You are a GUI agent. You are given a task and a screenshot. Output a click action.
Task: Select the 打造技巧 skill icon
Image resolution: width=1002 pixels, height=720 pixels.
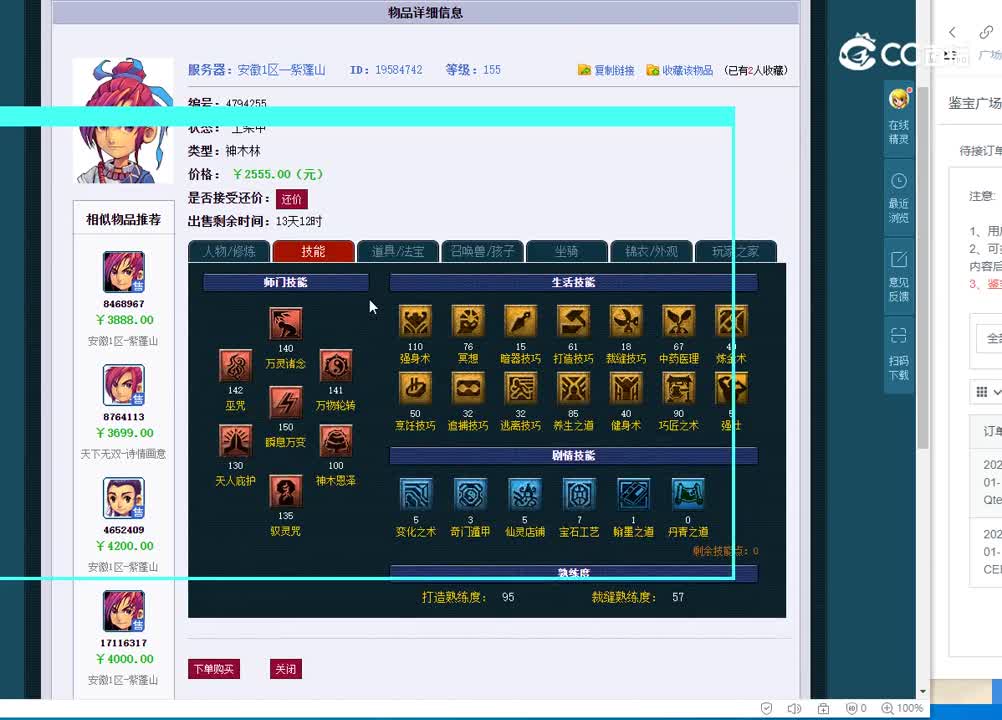click(x=573, y=321)
